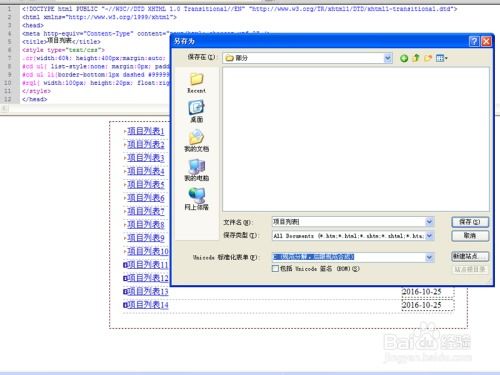Go up one folder level icon
The height and width of the screenshot is (375, 500).
coord(416,58)
